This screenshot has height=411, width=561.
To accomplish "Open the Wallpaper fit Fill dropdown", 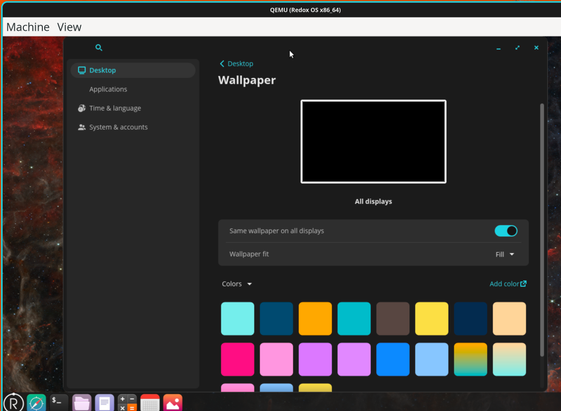I will pyautogui.click(x=504, y=254).
